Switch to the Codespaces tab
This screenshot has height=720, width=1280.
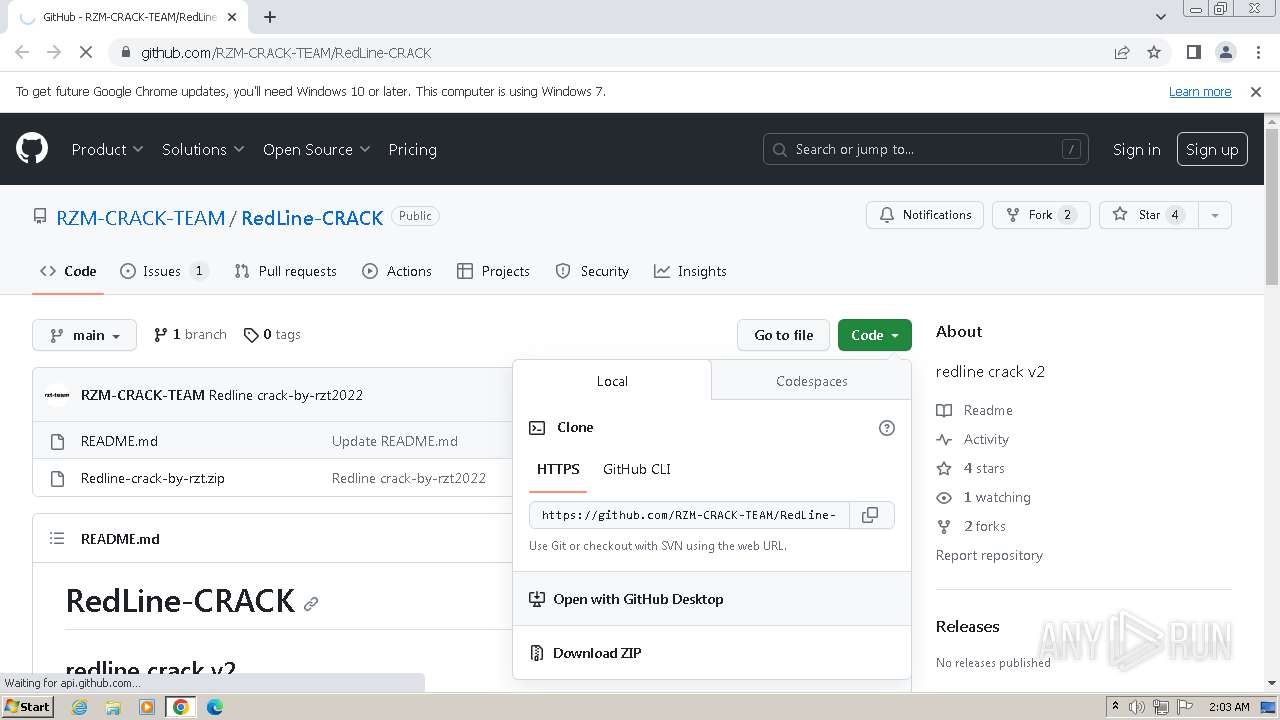pos(811,381)
